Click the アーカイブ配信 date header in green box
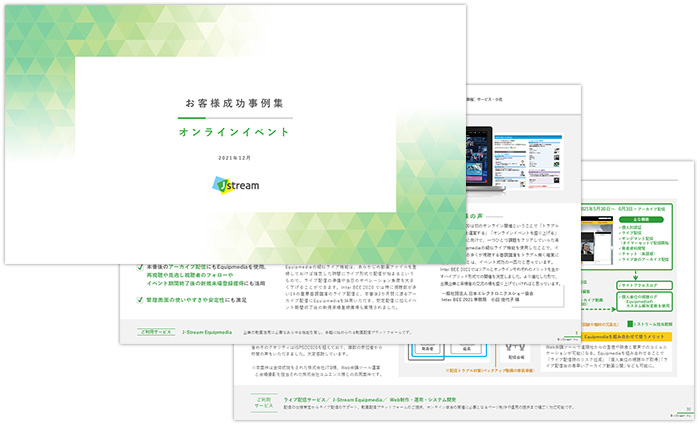This screenshot has width=700, height=426. [x=623, y=209]
